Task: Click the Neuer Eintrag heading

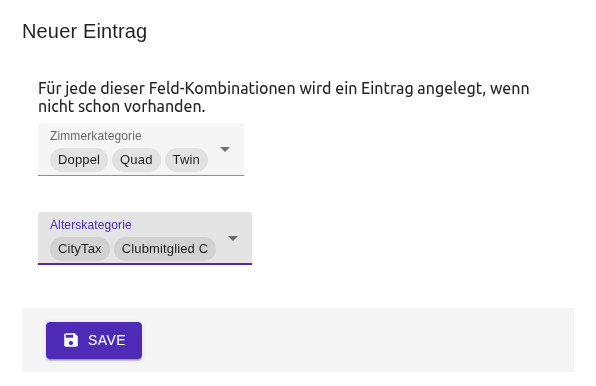Action: click(84, 31)
